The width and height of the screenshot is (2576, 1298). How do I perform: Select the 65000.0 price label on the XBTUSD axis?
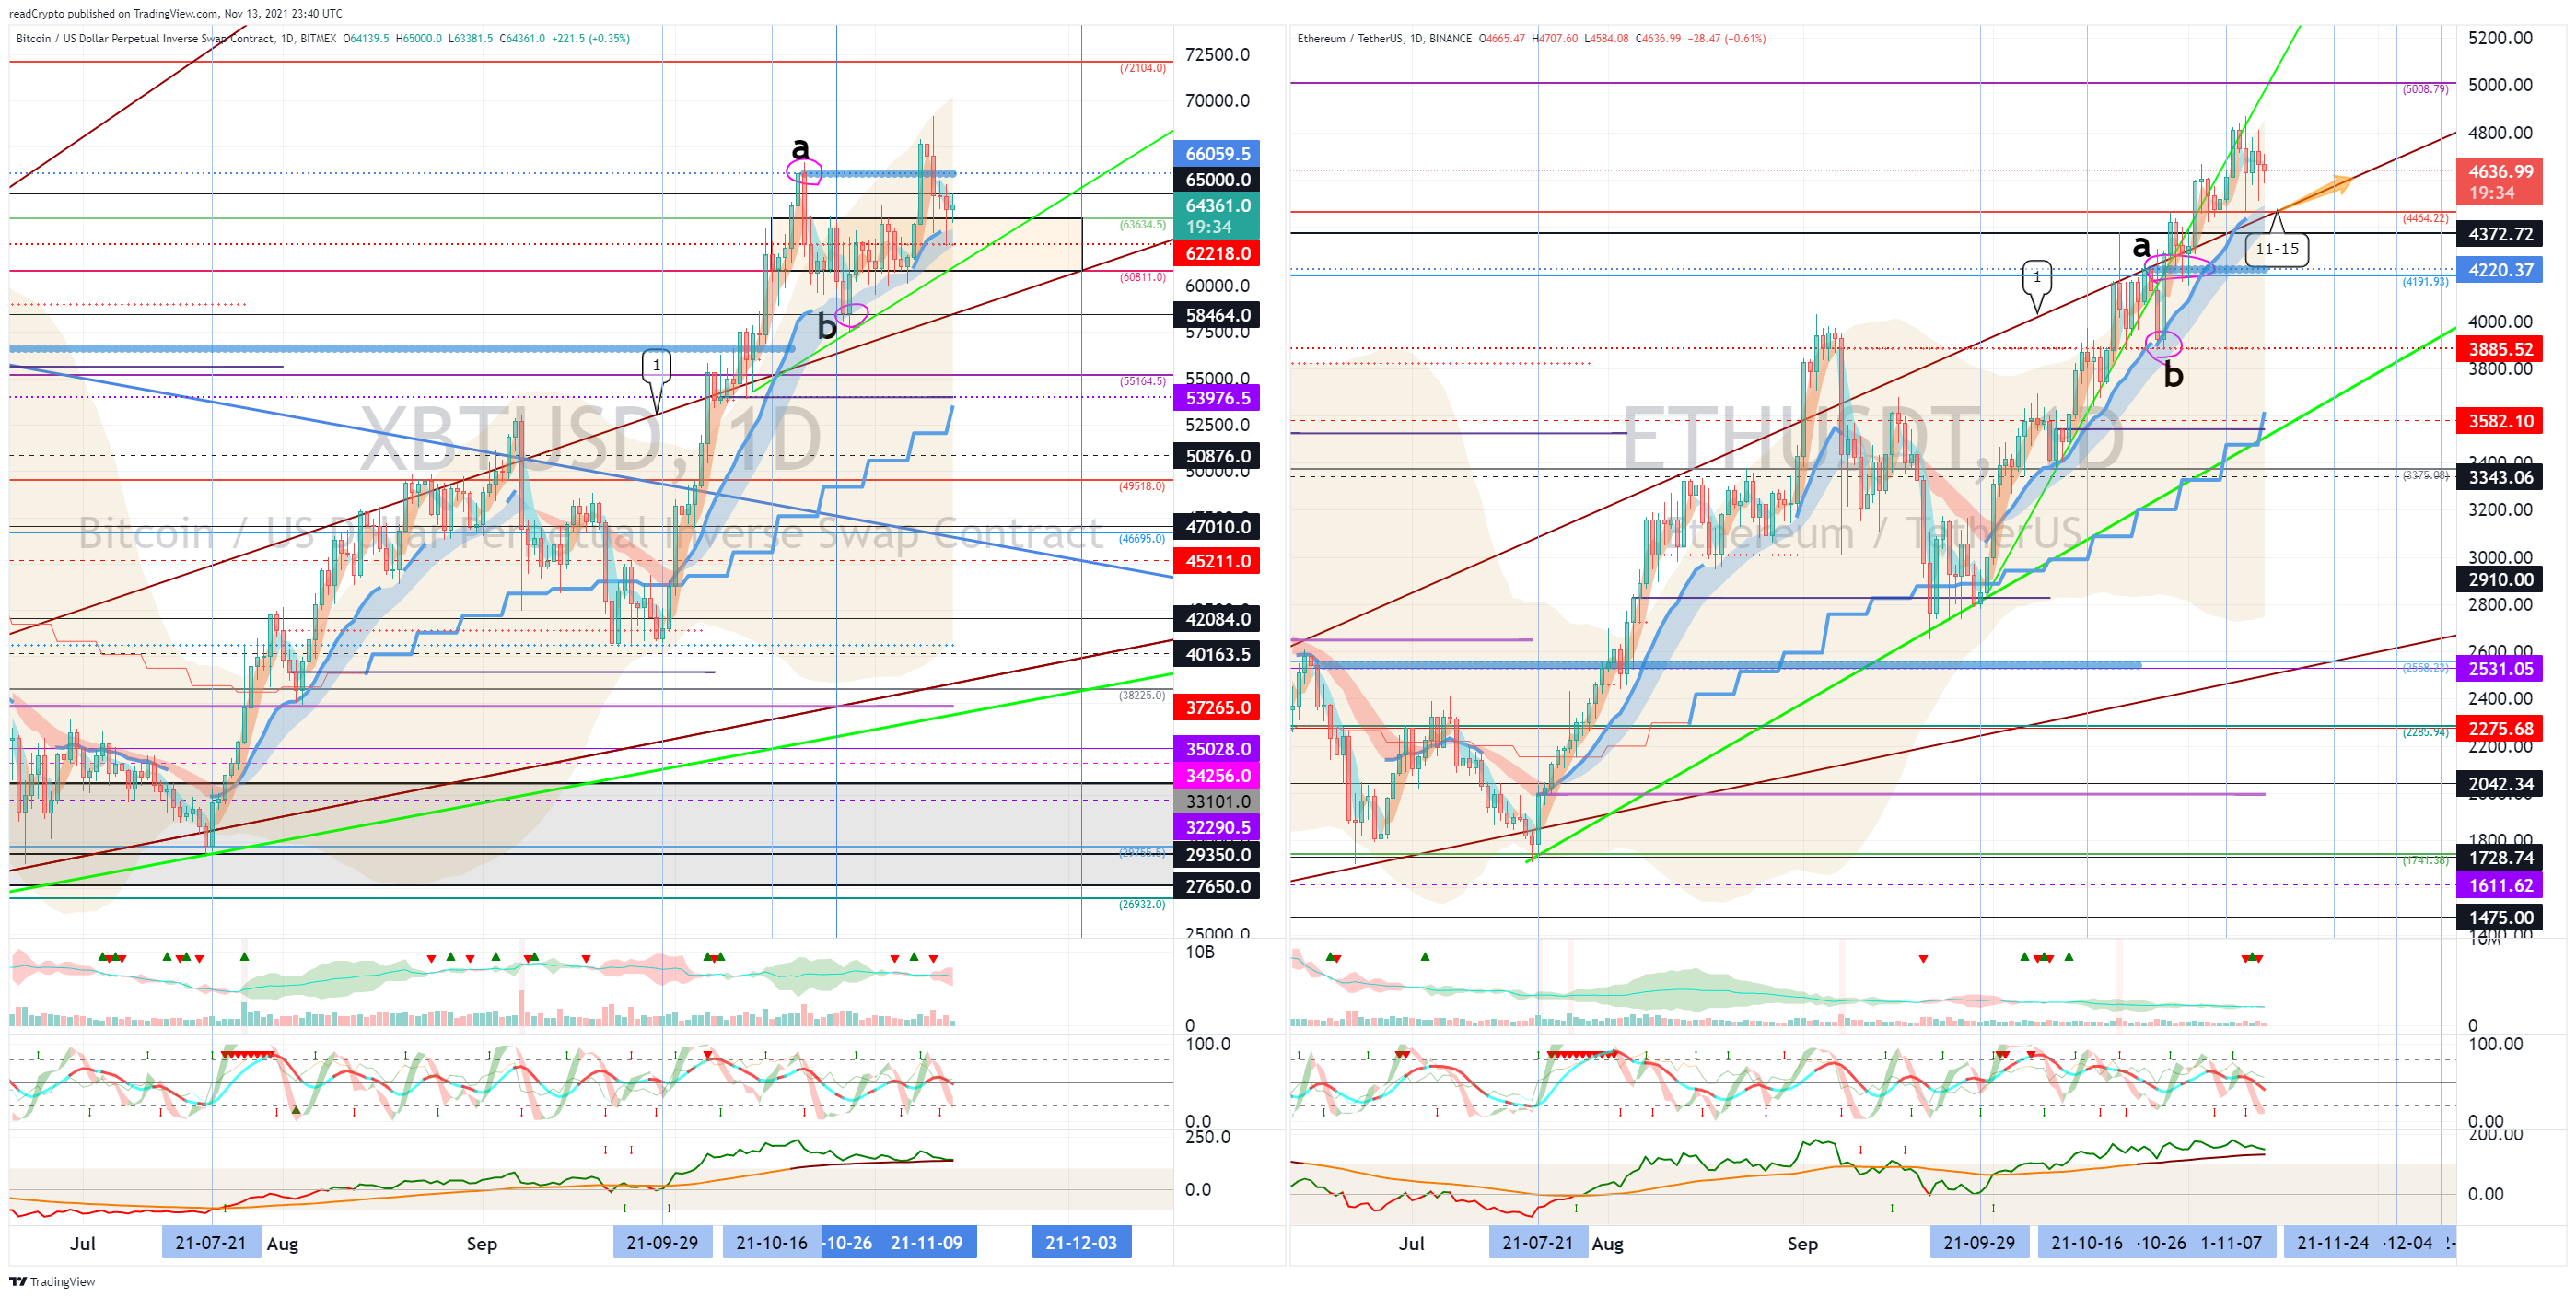tap(1216, 179)
